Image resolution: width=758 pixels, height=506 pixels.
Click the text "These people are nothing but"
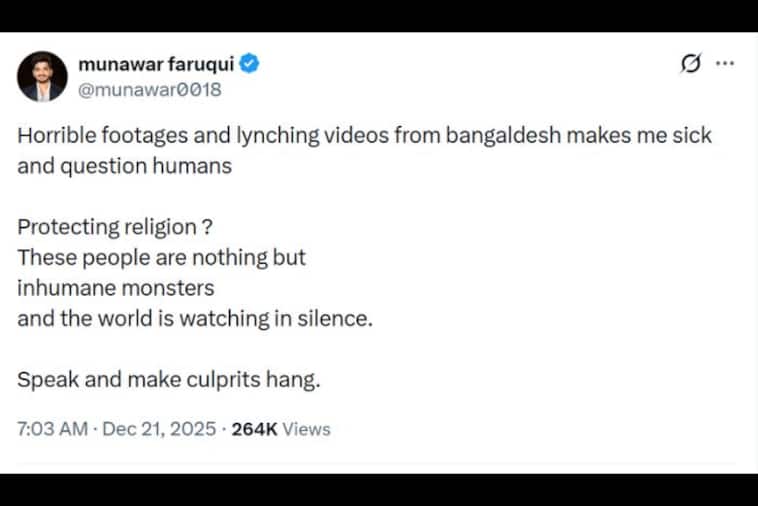(161, 257)
